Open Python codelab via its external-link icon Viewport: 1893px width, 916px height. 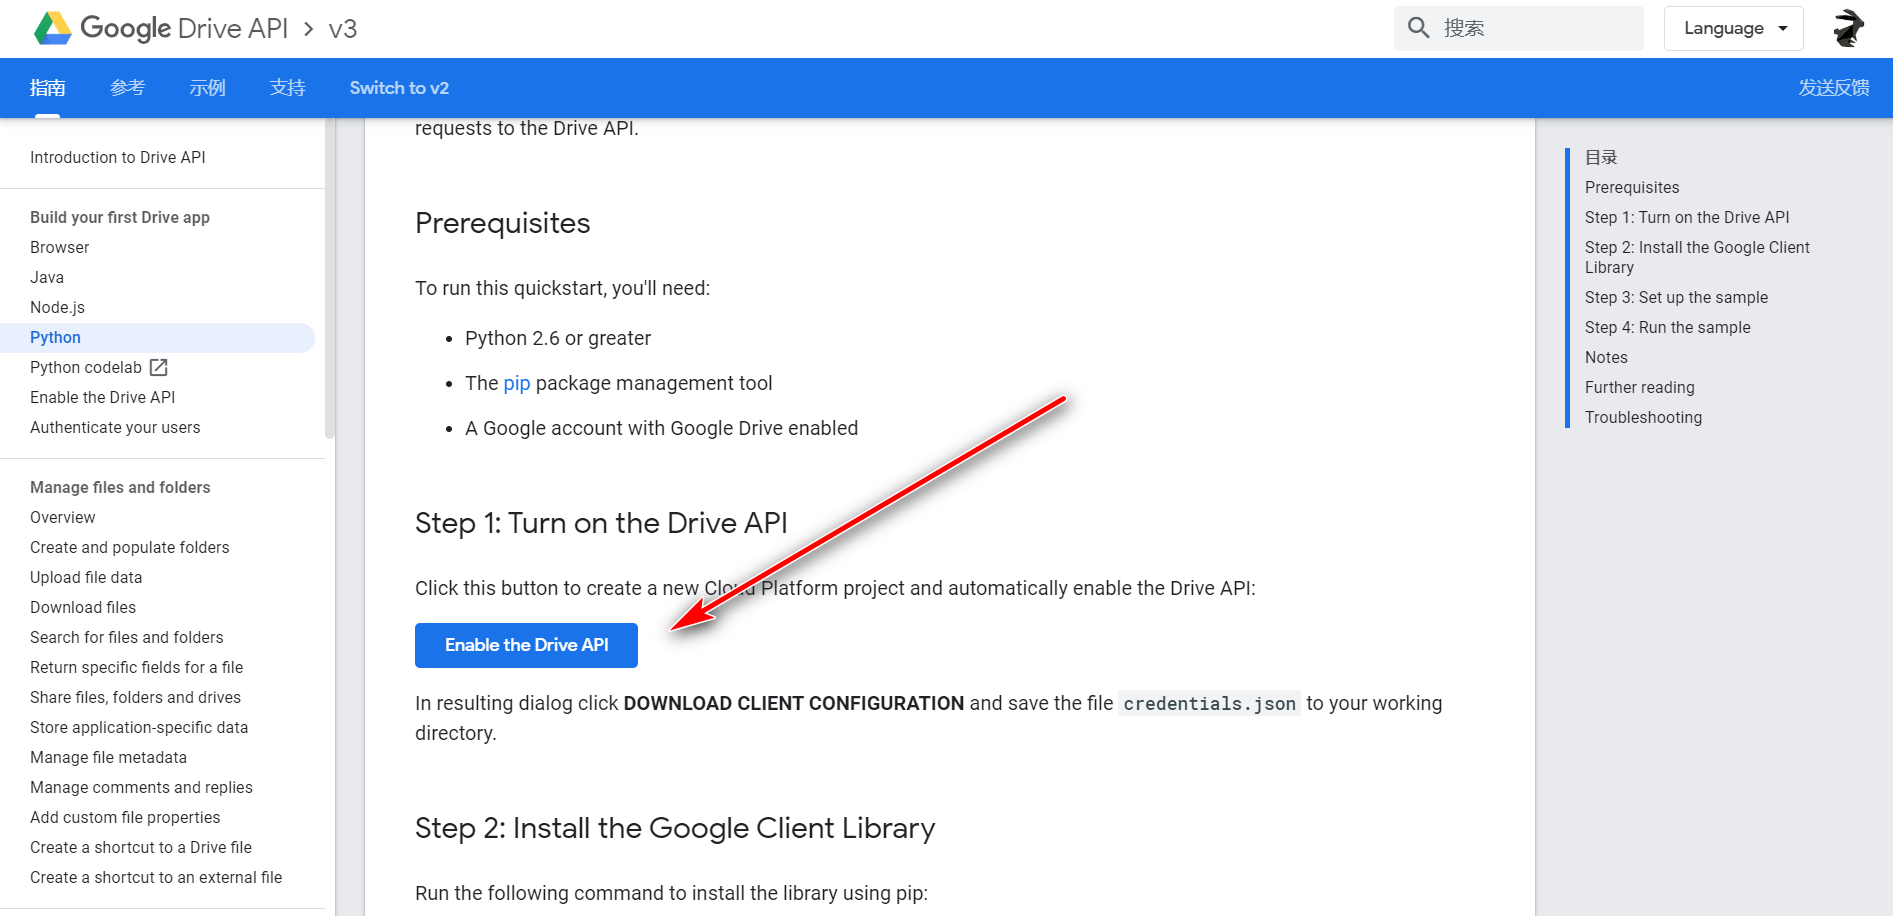(x=160, y=367)
